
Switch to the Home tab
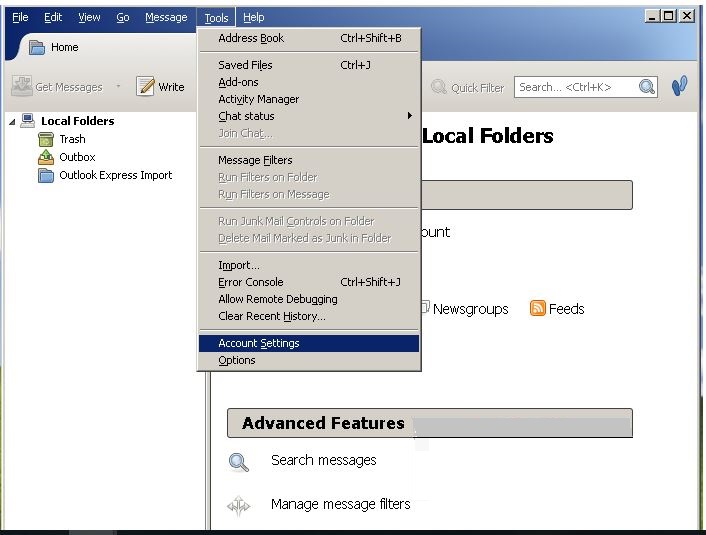(x=64, y=47)
